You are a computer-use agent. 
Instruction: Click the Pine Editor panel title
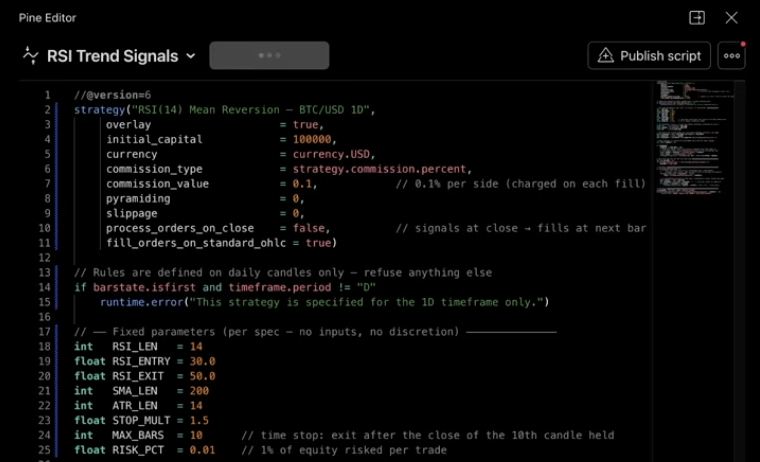pos(48,18)
